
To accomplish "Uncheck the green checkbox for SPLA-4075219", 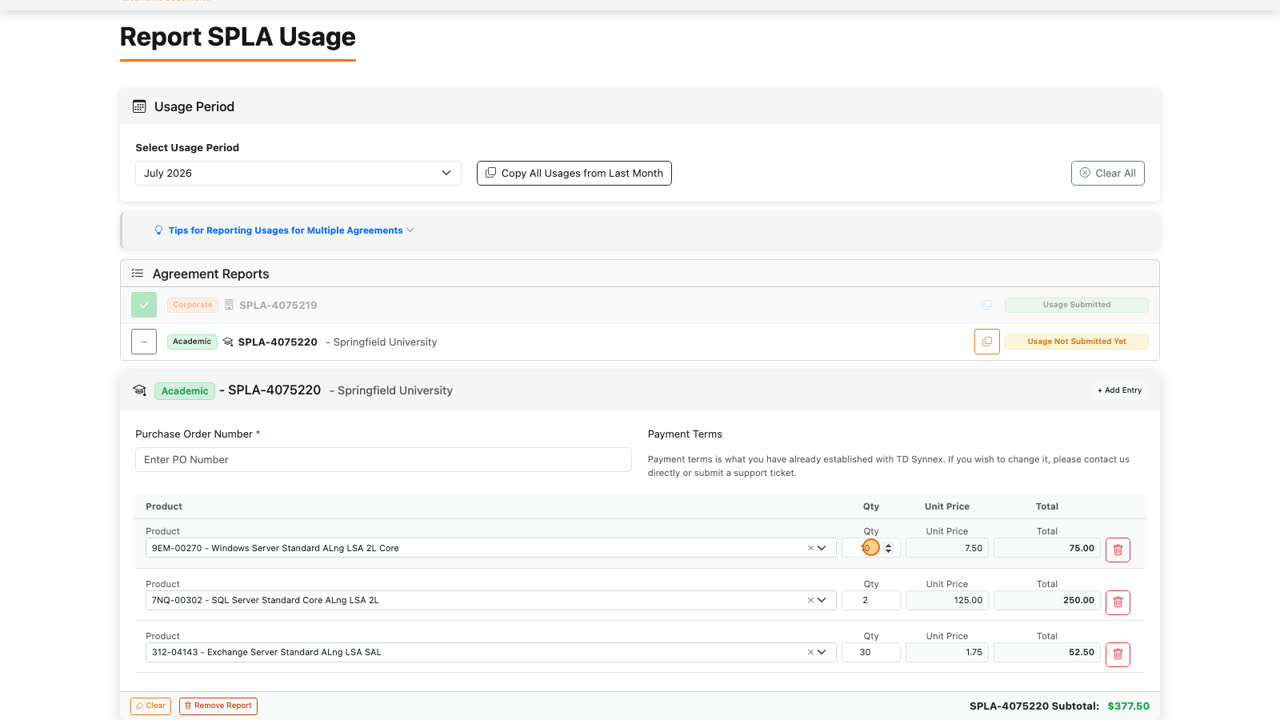I will click(144, 305).
